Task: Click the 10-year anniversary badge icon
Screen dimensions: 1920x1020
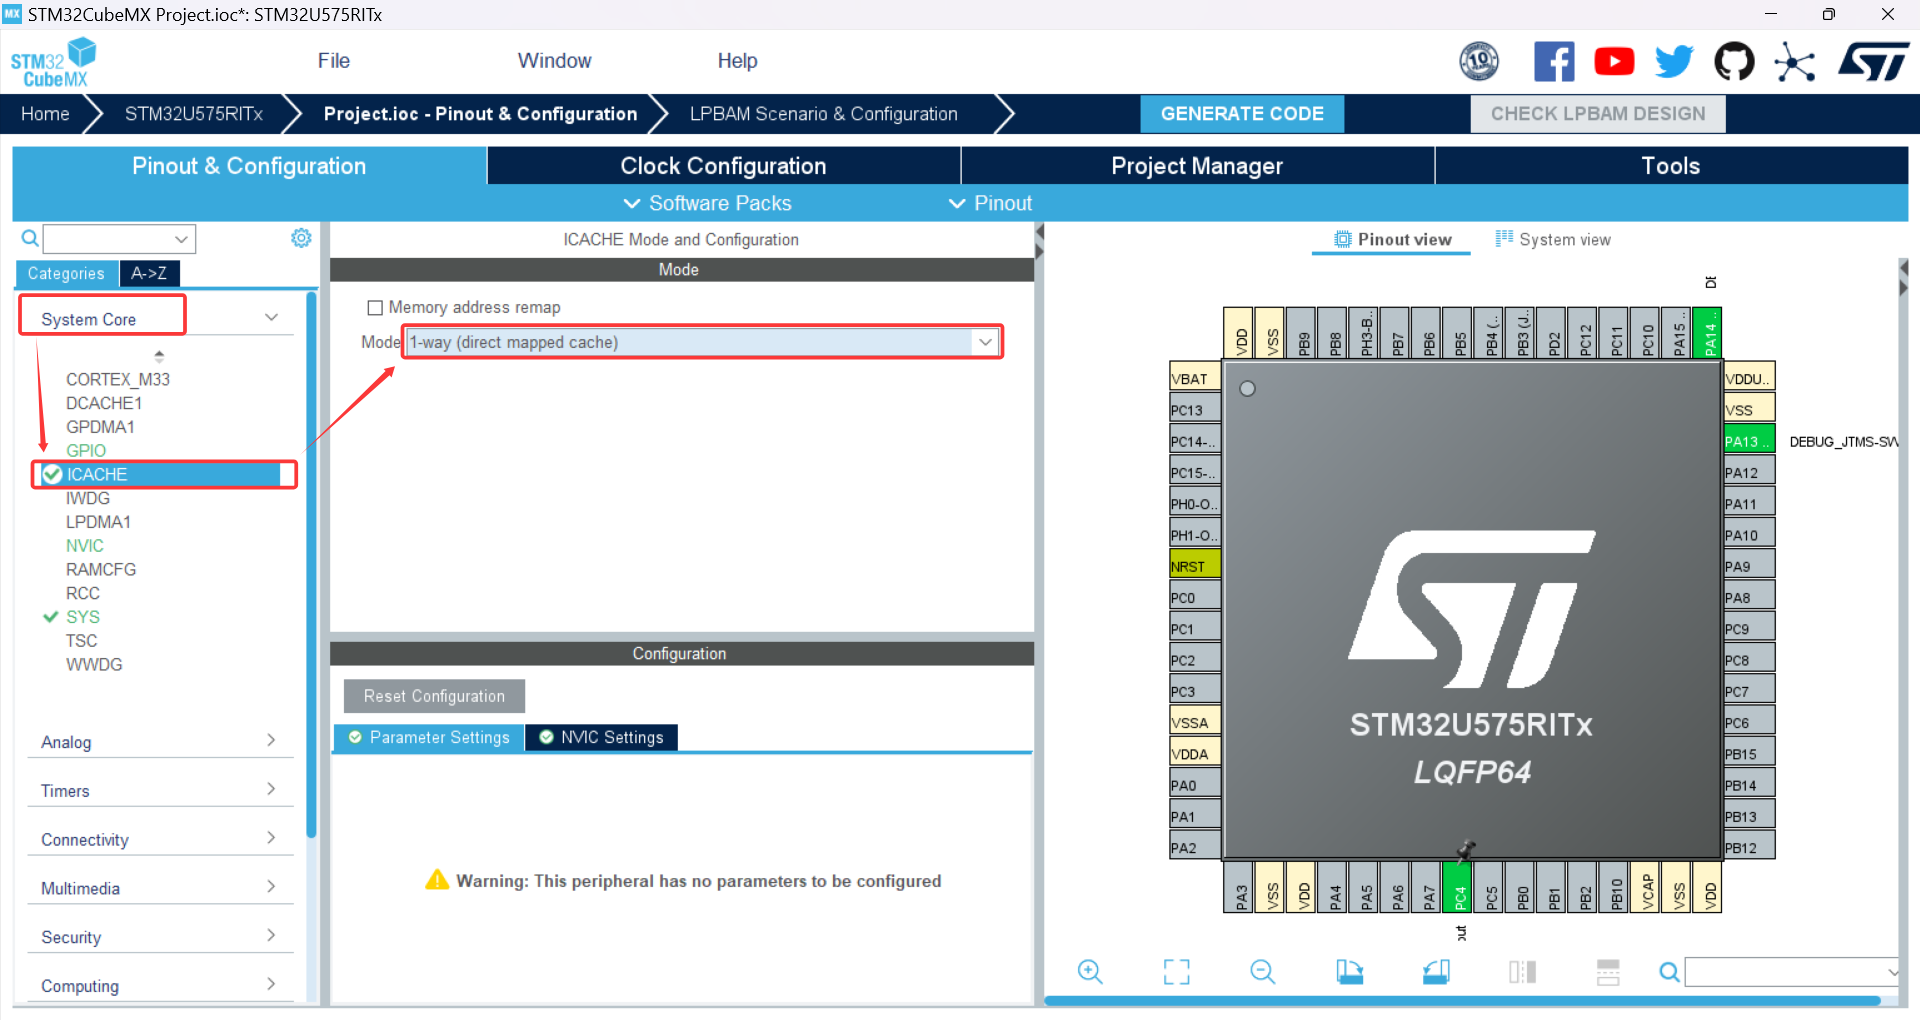Action: tap(1479, 62)
